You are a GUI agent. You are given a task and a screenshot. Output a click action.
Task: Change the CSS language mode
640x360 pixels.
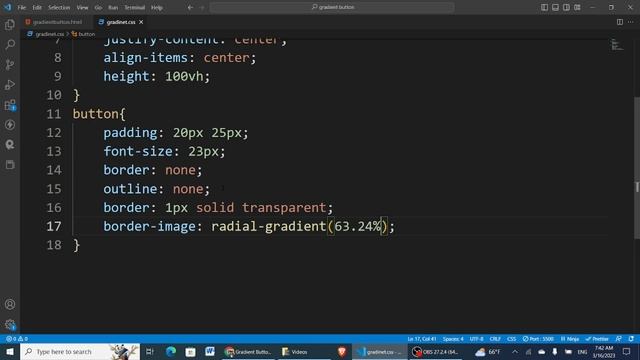[511, 339]
